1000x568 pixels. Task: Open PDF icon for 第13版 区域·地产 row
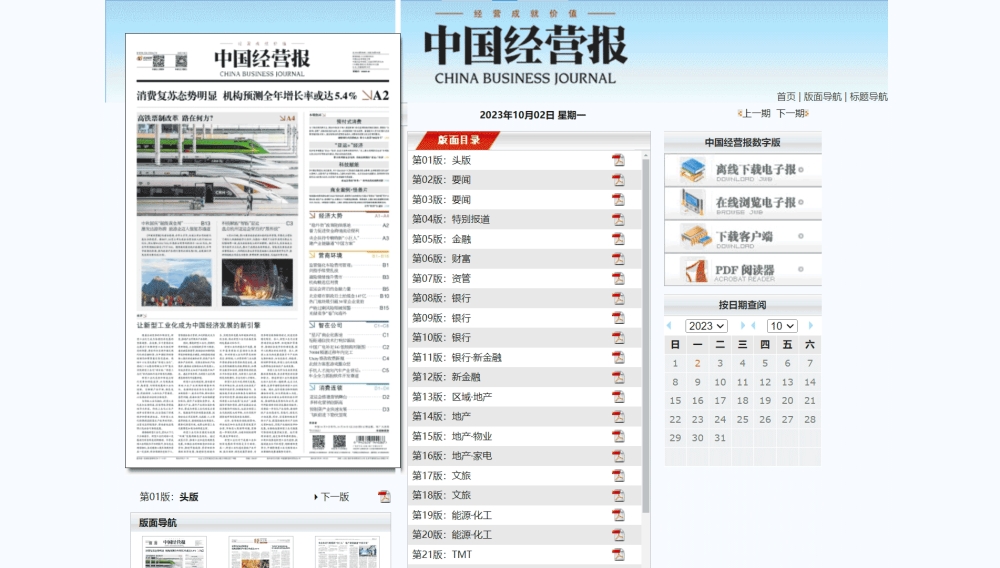tap(618, 397)
